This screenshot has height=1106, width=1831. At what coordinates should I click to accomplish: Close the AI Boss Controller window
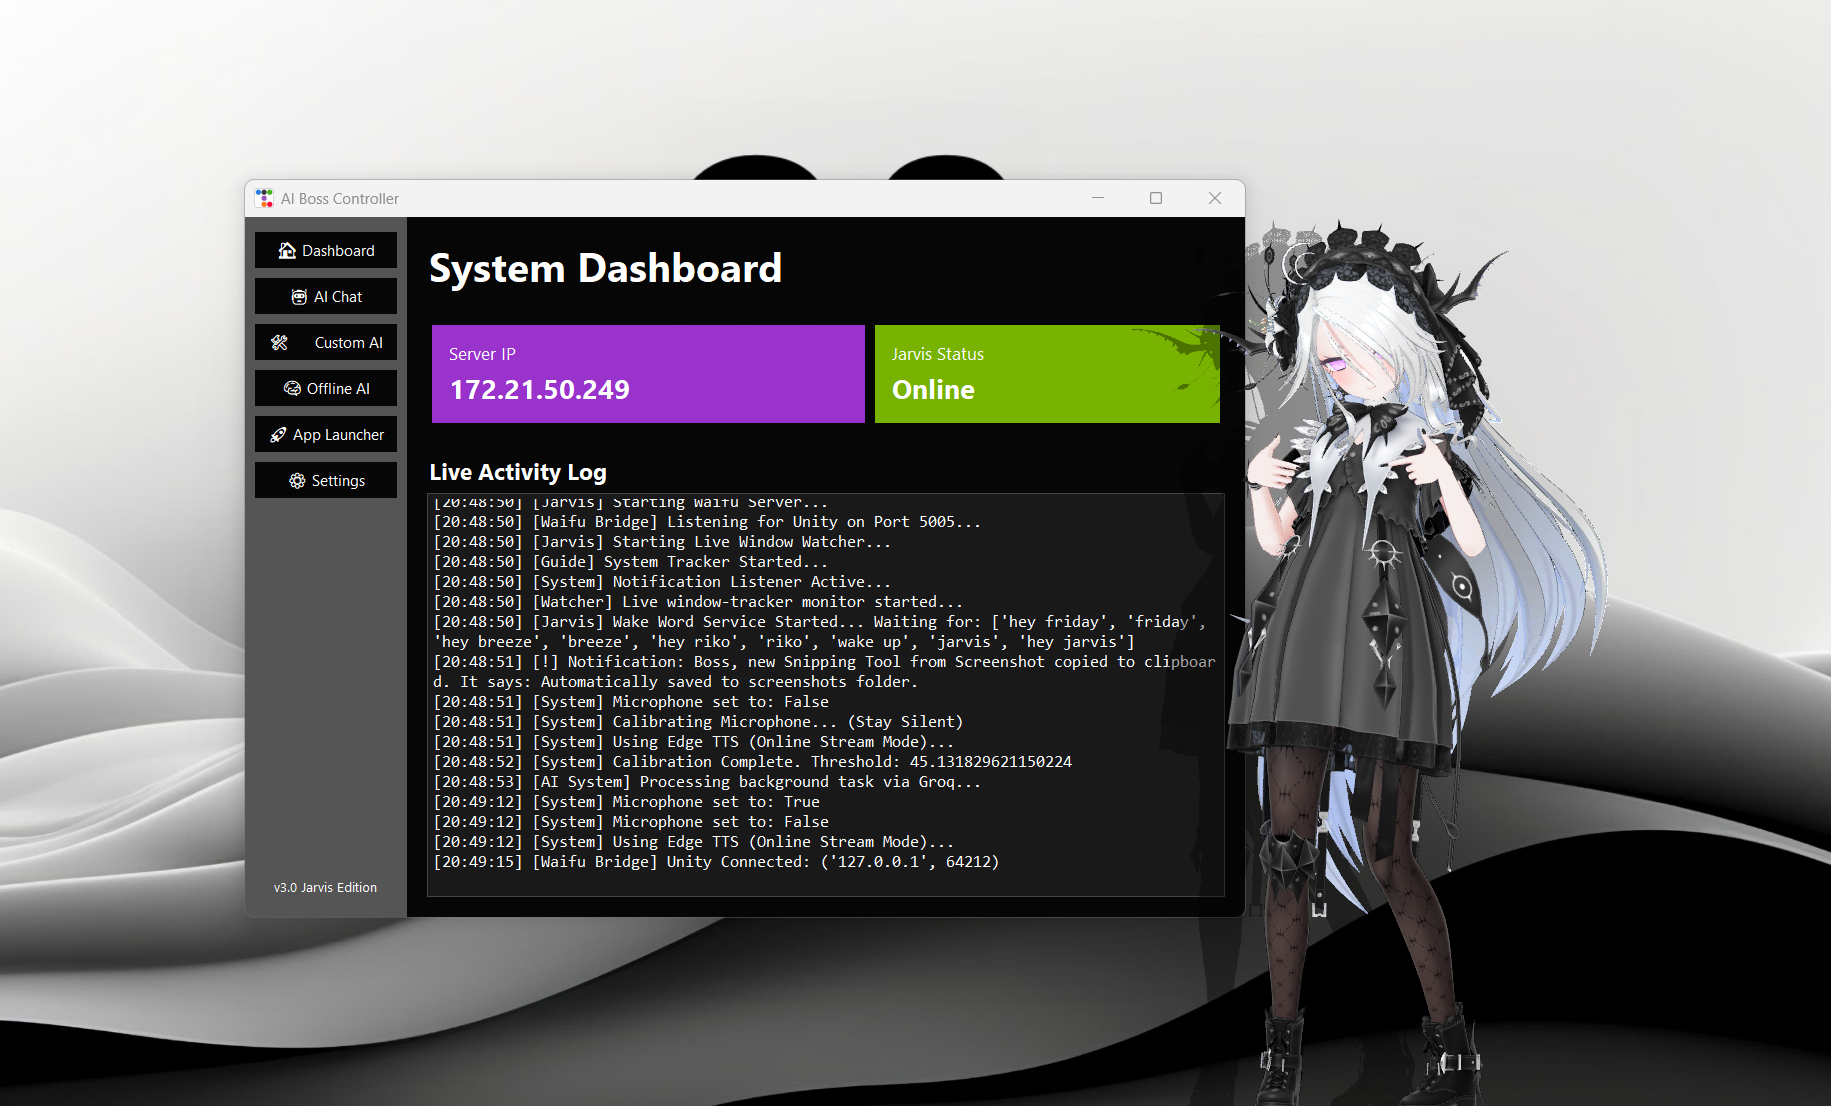pos(1215,198)
